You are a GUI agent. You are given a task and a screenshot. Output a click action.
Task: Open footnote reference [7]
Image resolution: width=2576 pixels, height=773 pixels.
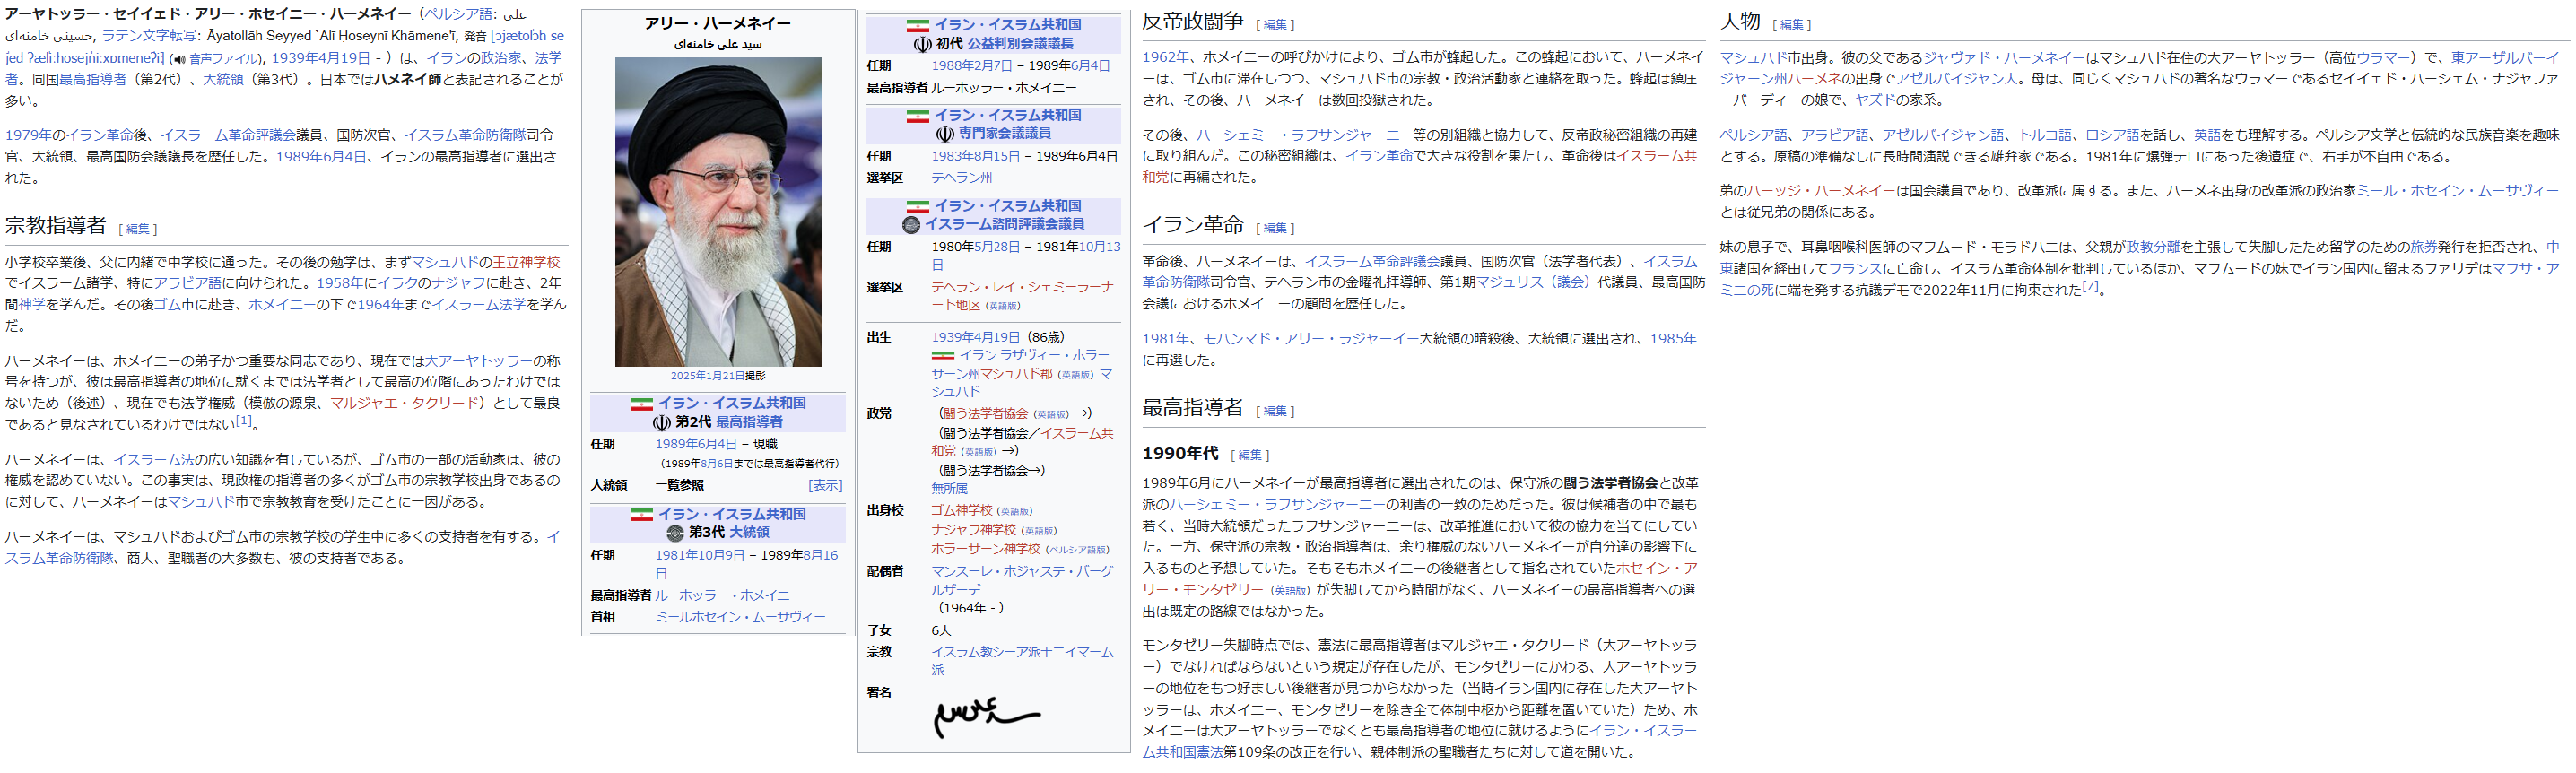(2090, 286)
